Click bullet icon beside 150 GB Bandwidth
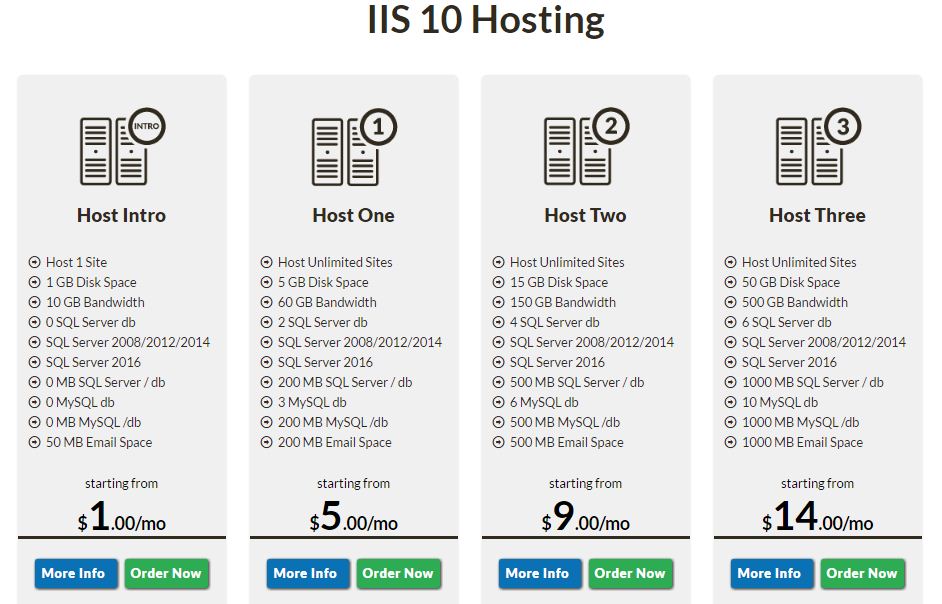Image resolution: width=942 pixels, height=604 pixels. coord(499,302)
